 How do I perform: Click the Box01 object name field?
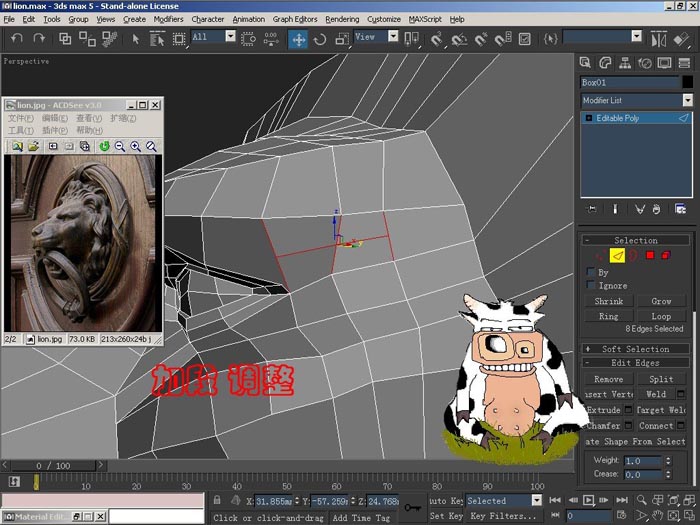[x=630, y=82]
